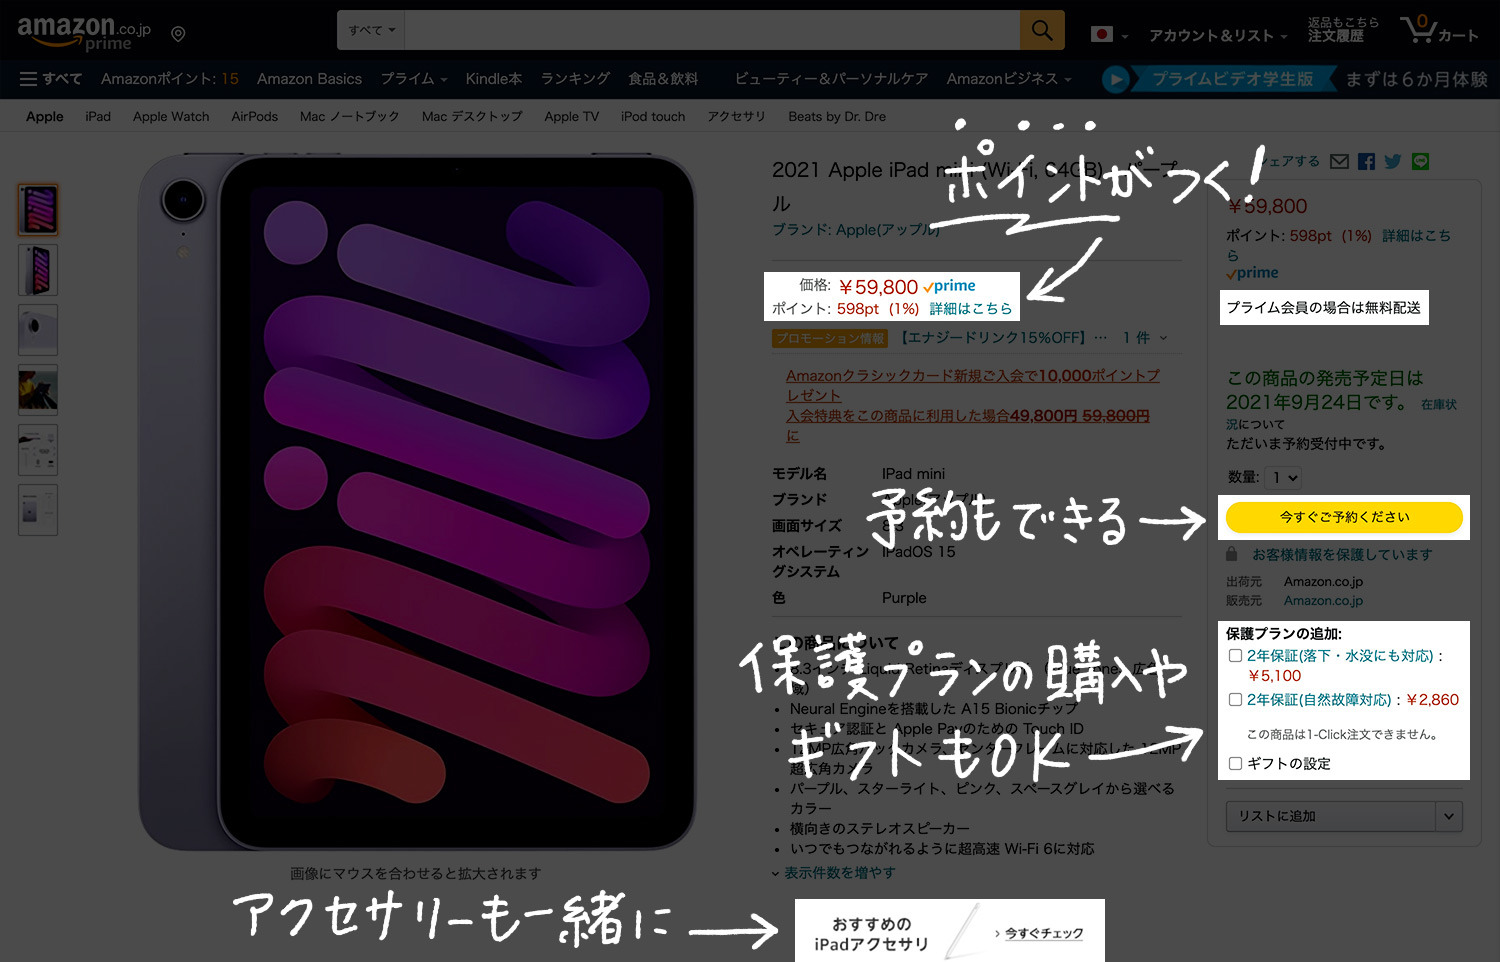The image size is (1500, 962).
Task: Open the Amazon Basics nav item
Action: [x=309, y=78]
